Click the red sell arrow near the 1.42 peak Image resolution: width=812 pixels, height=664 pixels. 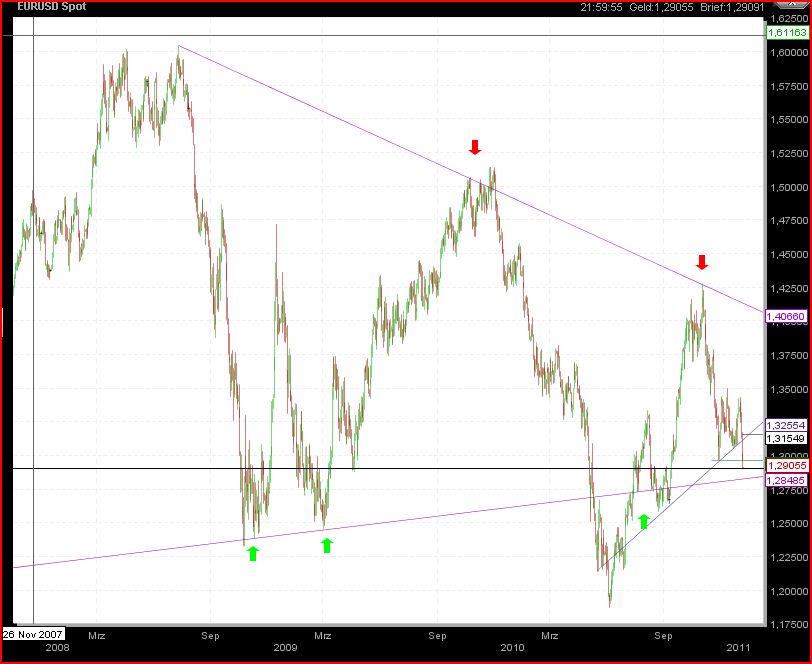coord(701,264)
